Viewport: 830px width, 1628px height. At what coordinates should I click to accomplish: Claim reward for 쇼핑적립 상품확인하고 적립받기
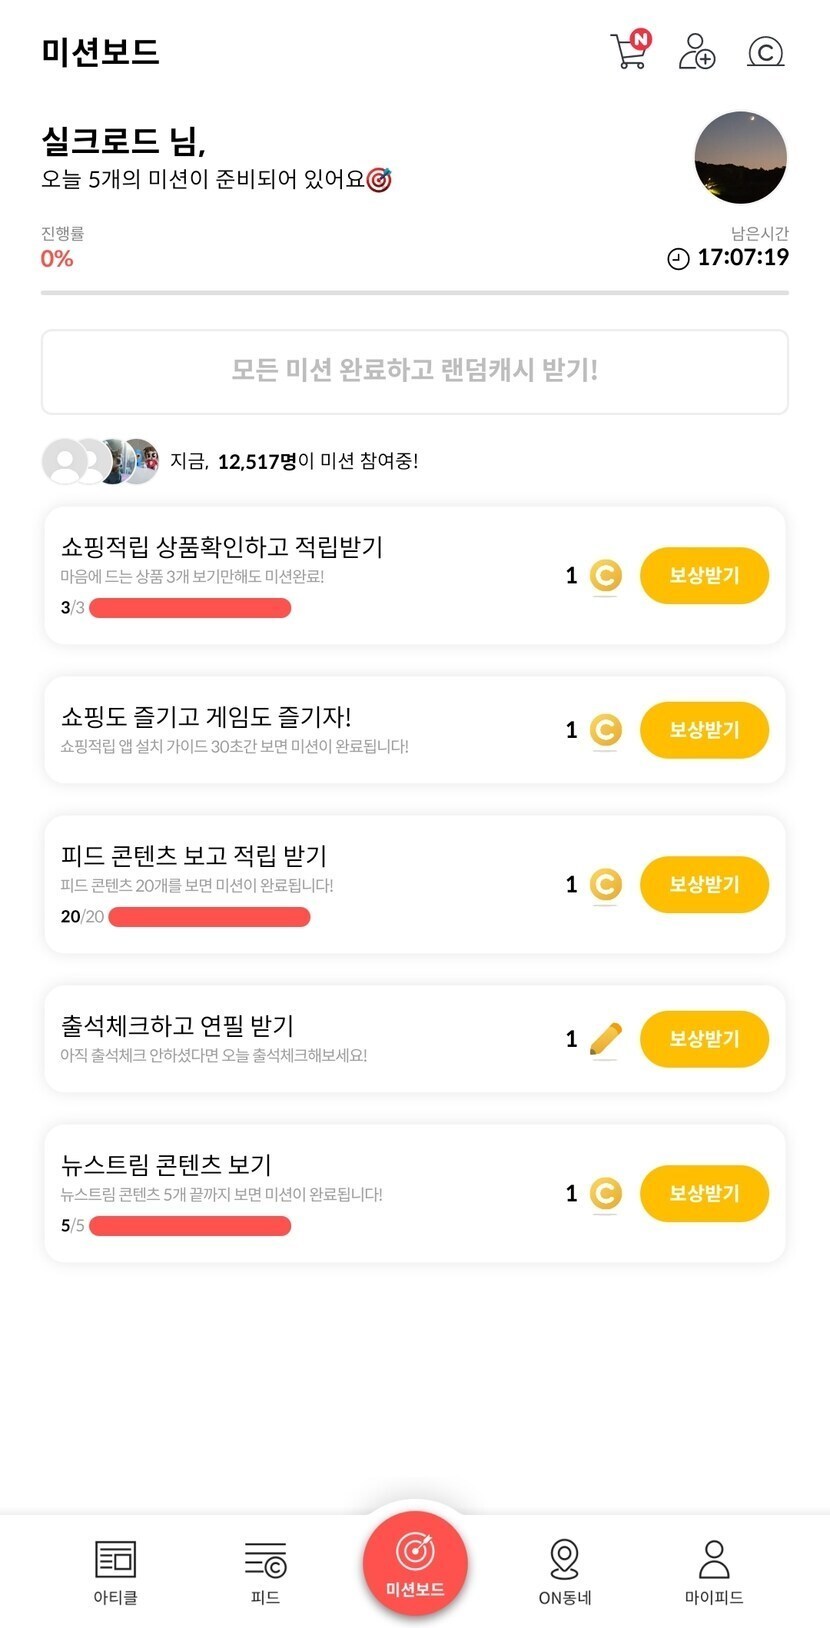tap(704, 576)
